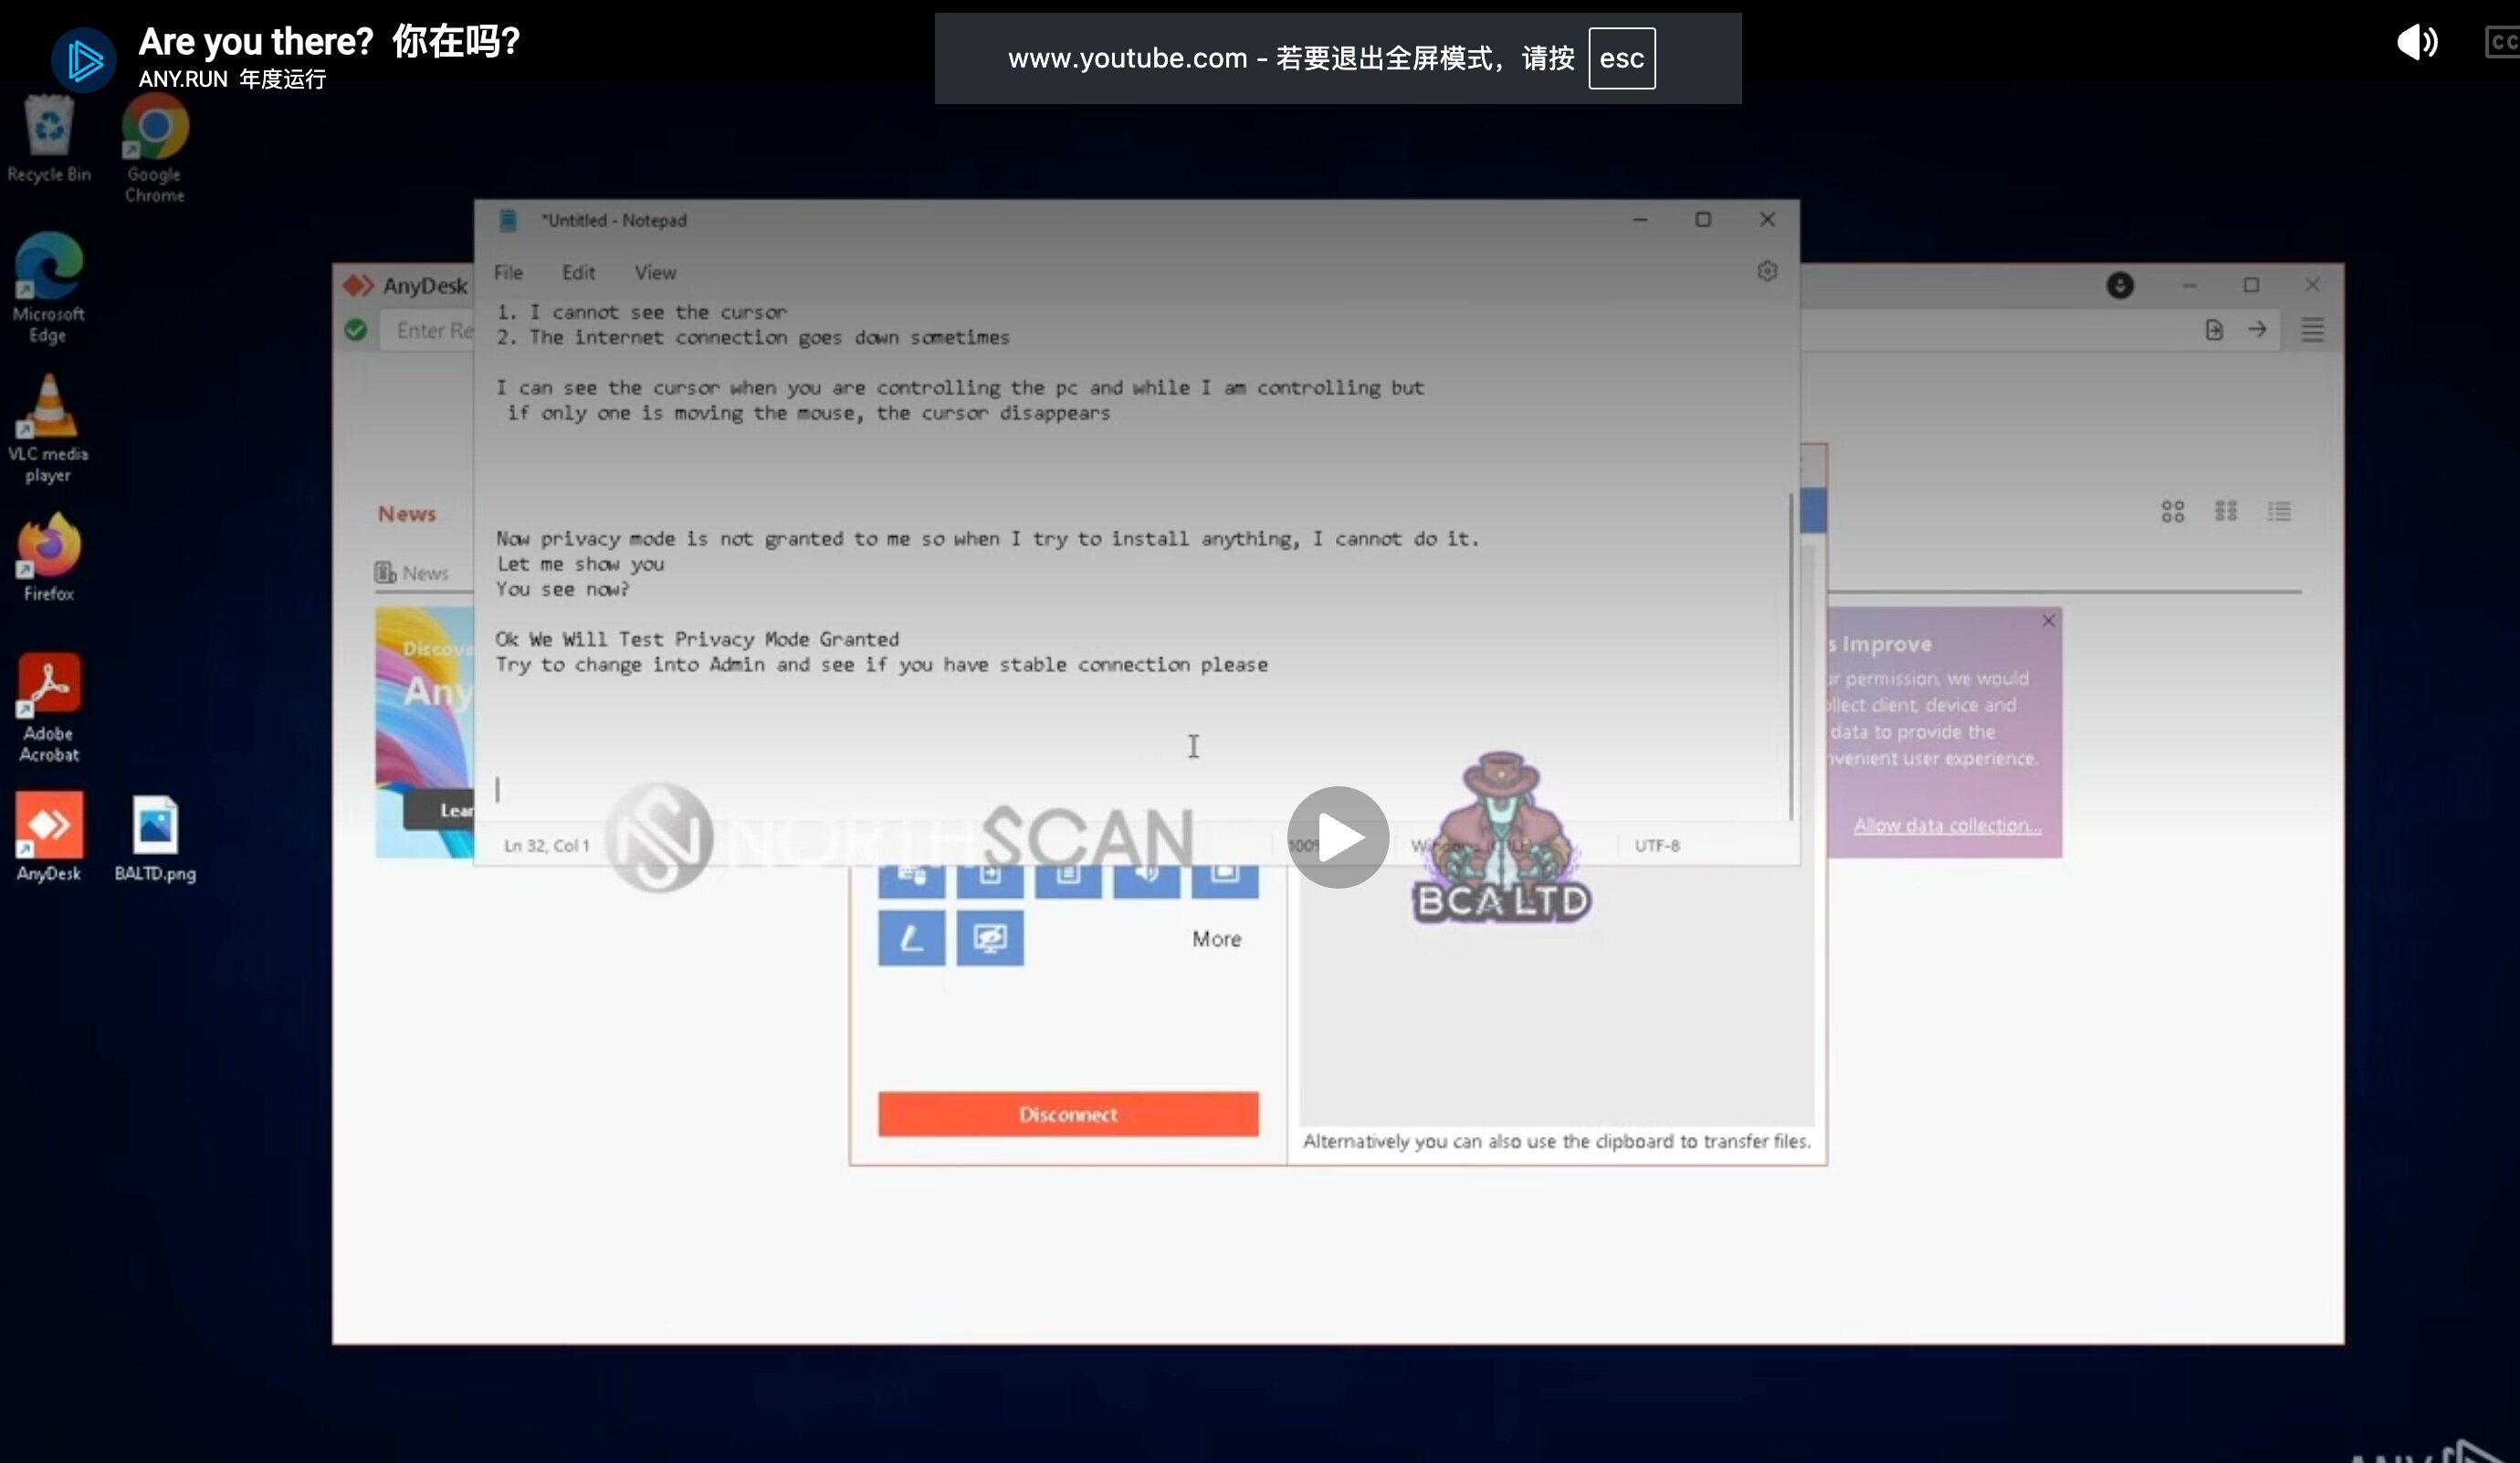This screenshot has width=2520, height=1463.
Task: Launch Microsoft Edge from the desktop
Action: [48, 289]
